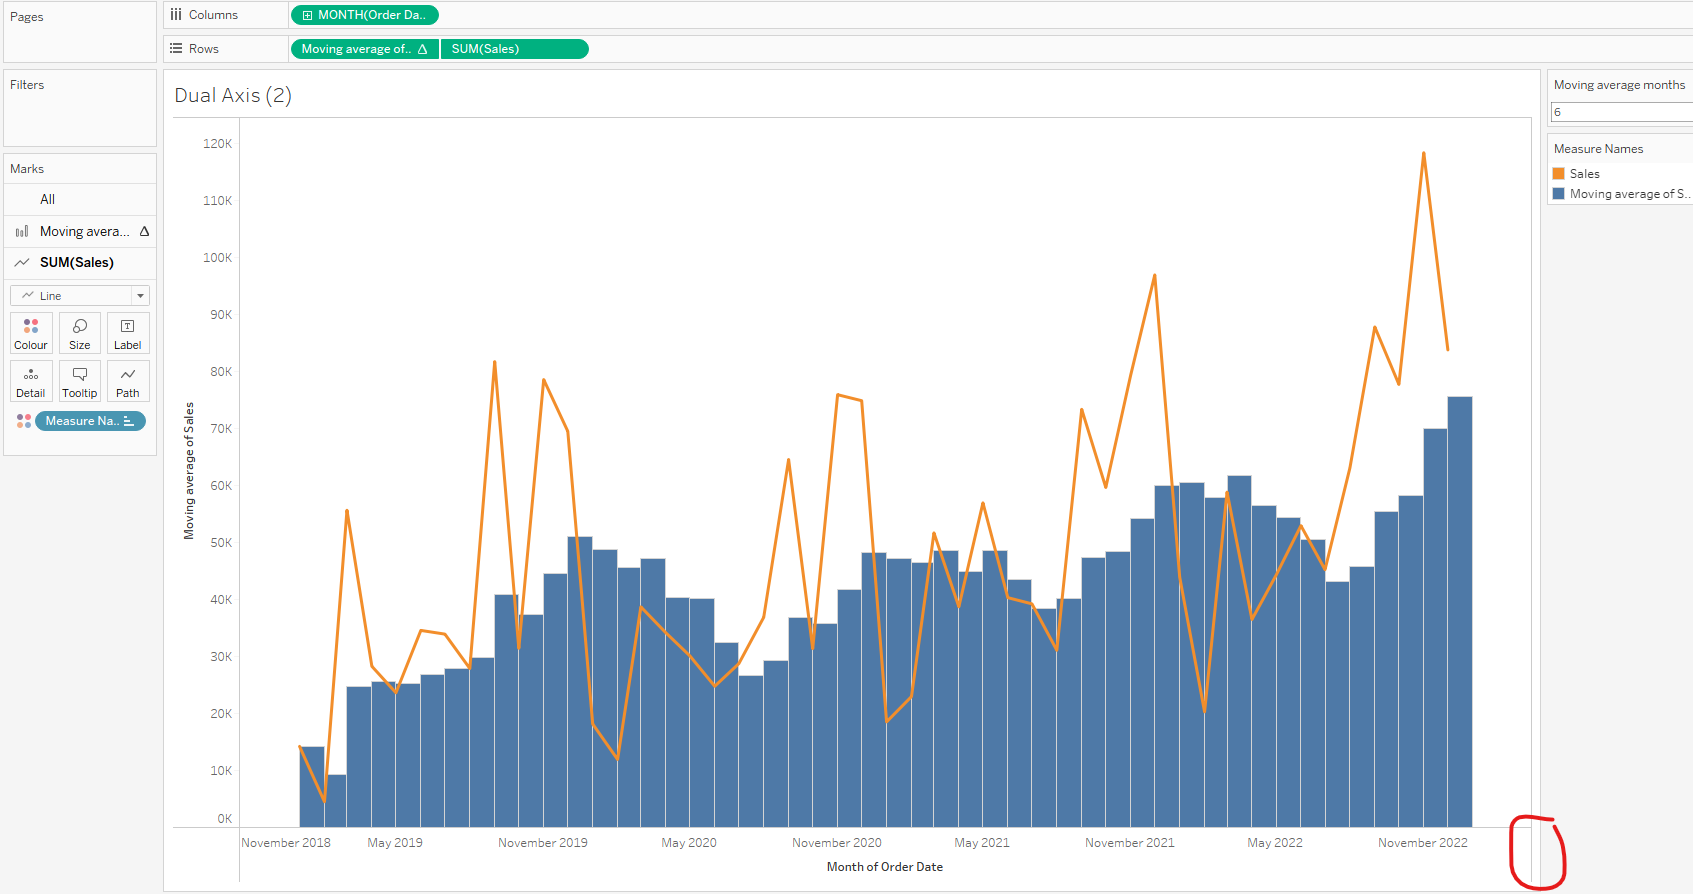Click the Measure Names pill in Marks card
This screenshot has height=894, width=1693.
click(90, 421)
